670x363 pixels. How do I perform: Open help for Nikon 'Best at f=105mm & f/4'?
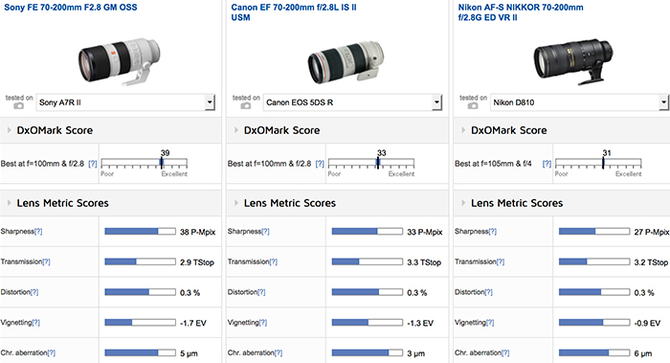[547, 164]
